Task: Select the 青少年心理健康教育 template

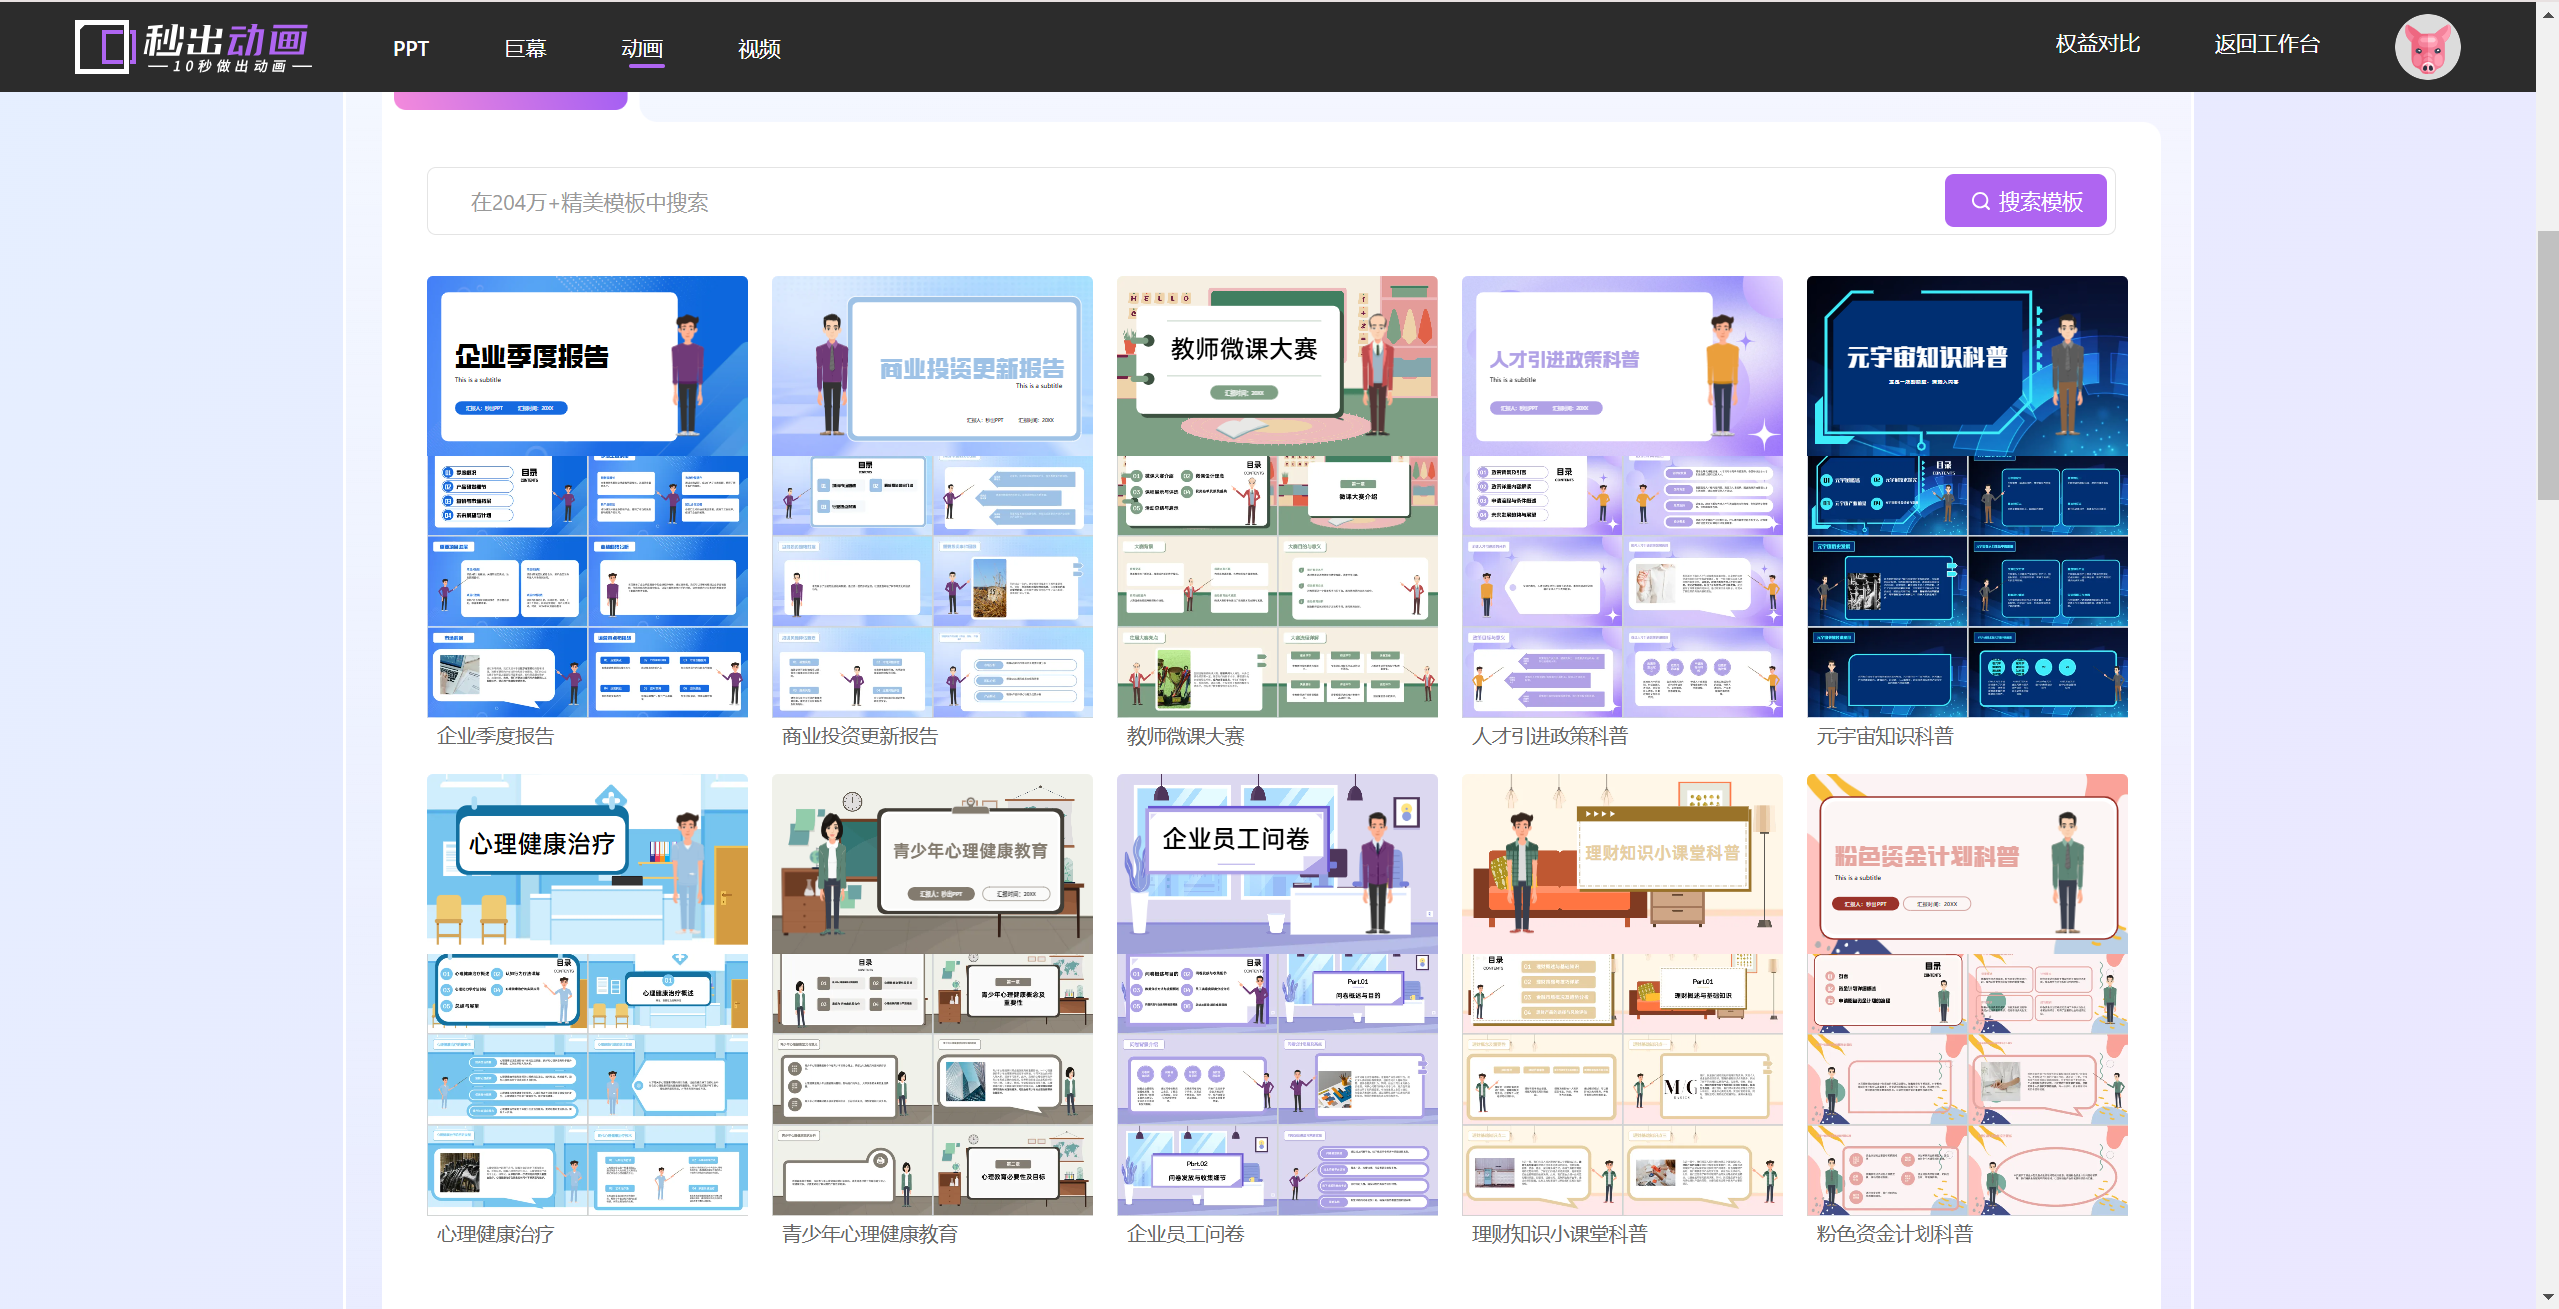Action: pos(932,994)
